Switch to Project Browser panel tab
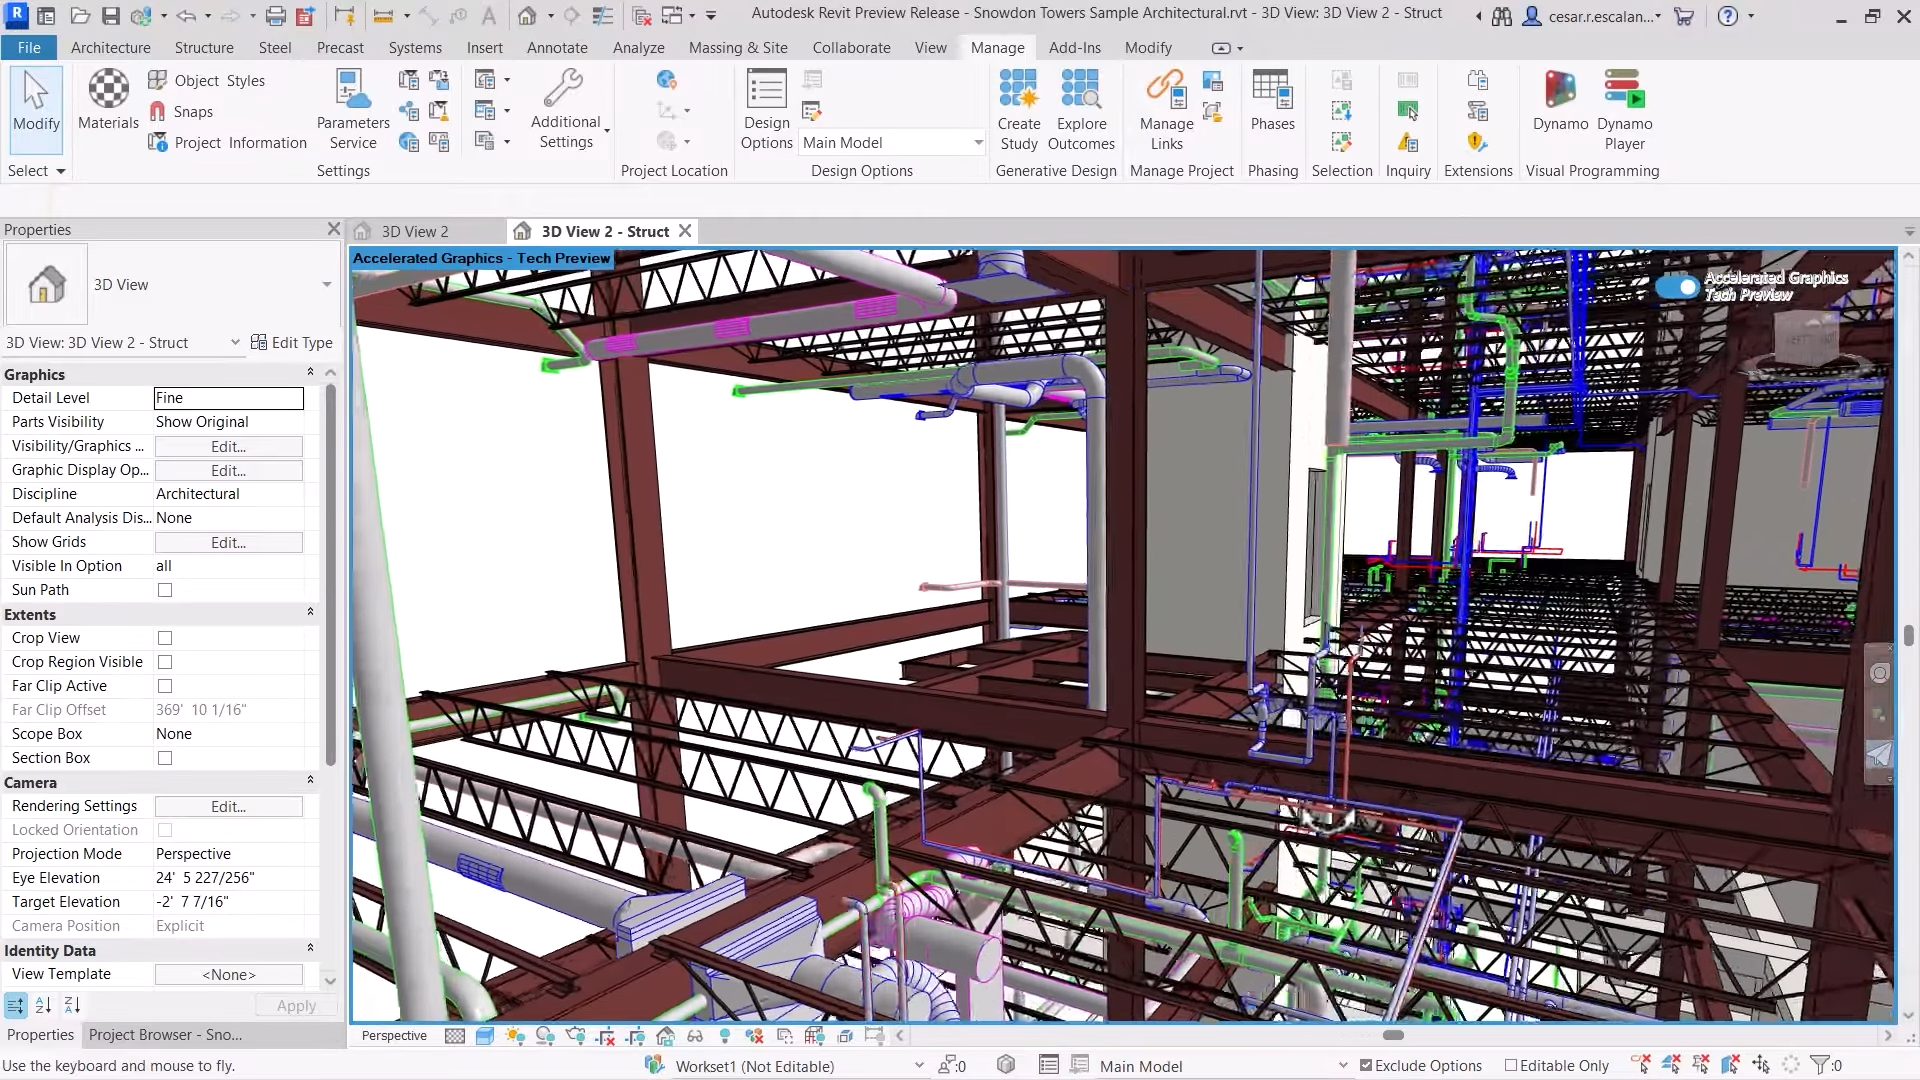The height and width of the screenshot is (1080, 1920). pyautogui.click(x=165, y=1035)
